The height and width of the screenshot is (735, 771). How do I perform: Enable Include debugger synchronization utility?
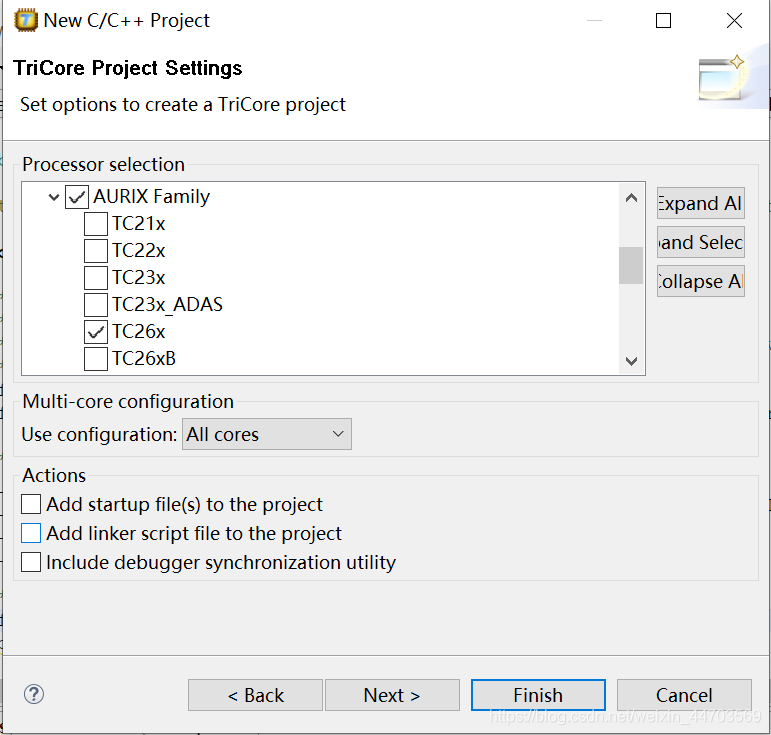[x=31, y=562]
